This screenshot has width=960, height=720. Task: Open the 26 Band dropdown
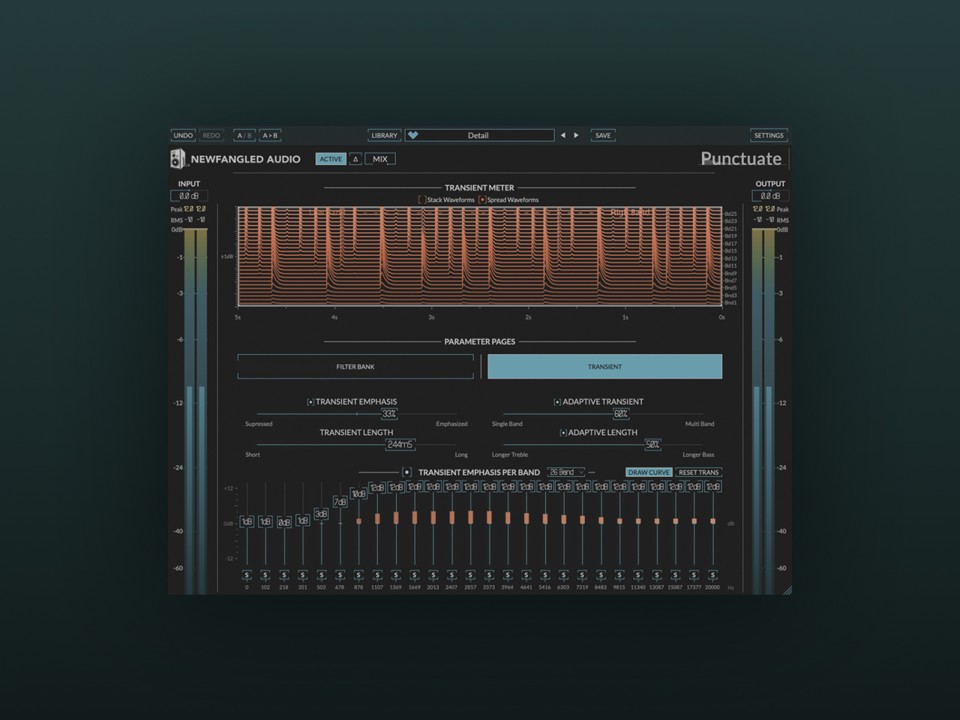pyautogui.click(x=566, y=472)
